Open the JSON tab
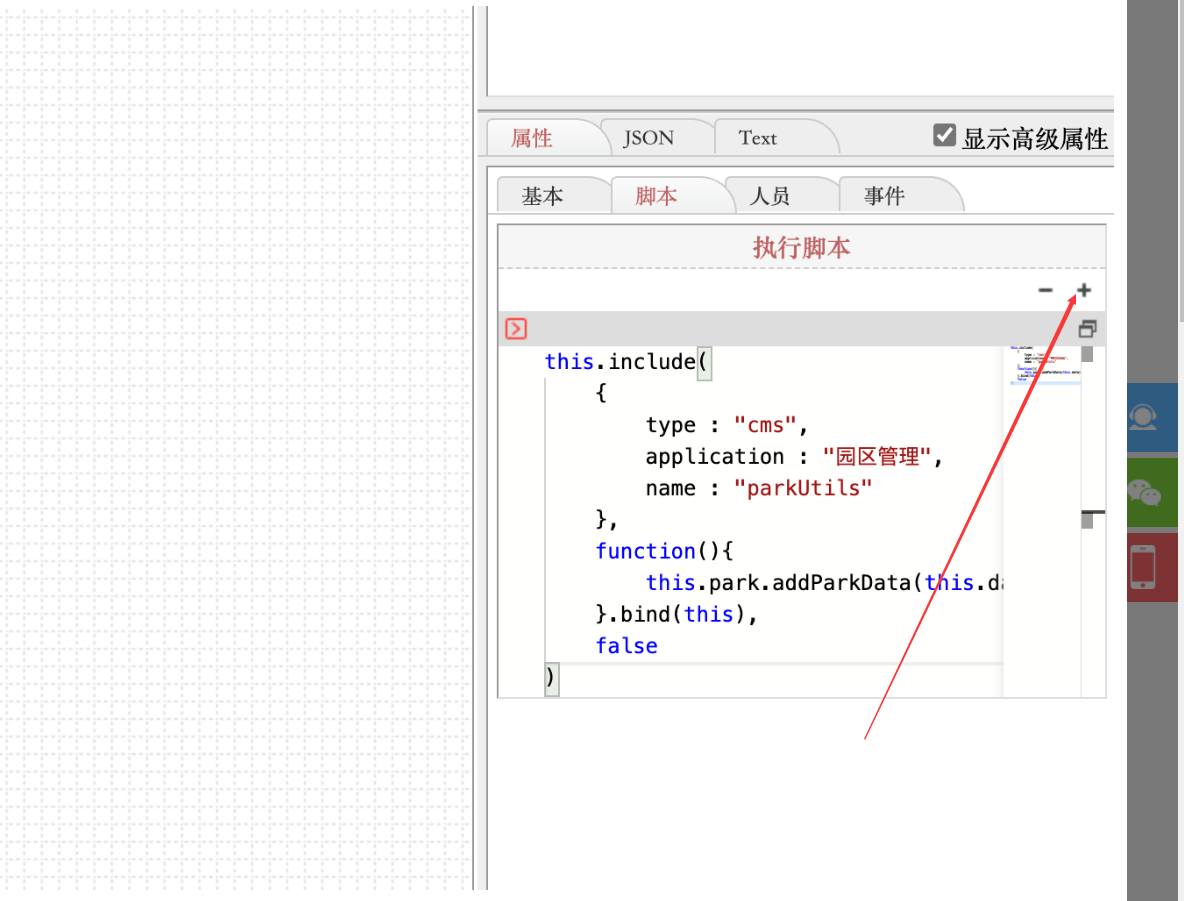The width and height of the screenshot is (1184, 901). [649, 138]
